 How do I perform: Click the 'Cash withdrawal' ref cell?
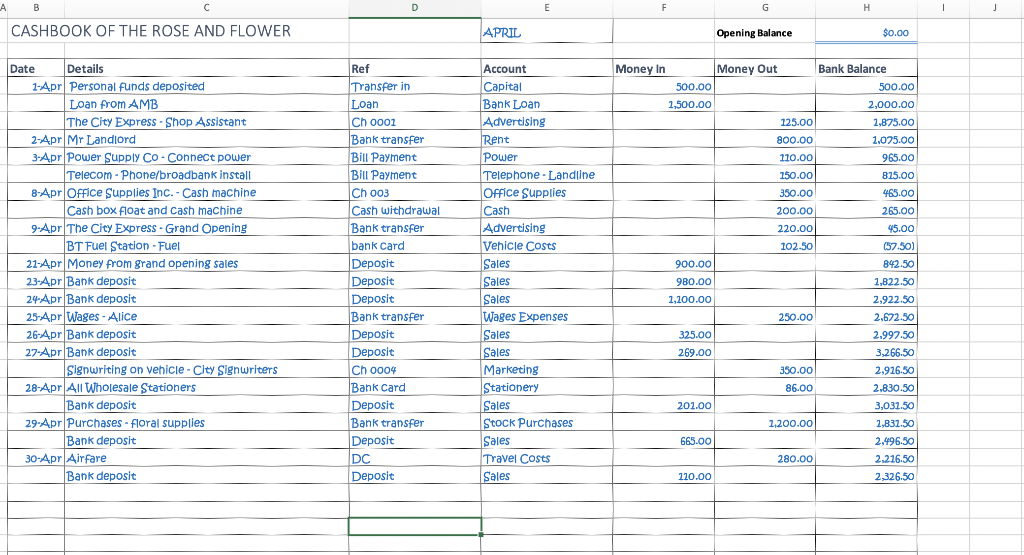pos(415,210)
